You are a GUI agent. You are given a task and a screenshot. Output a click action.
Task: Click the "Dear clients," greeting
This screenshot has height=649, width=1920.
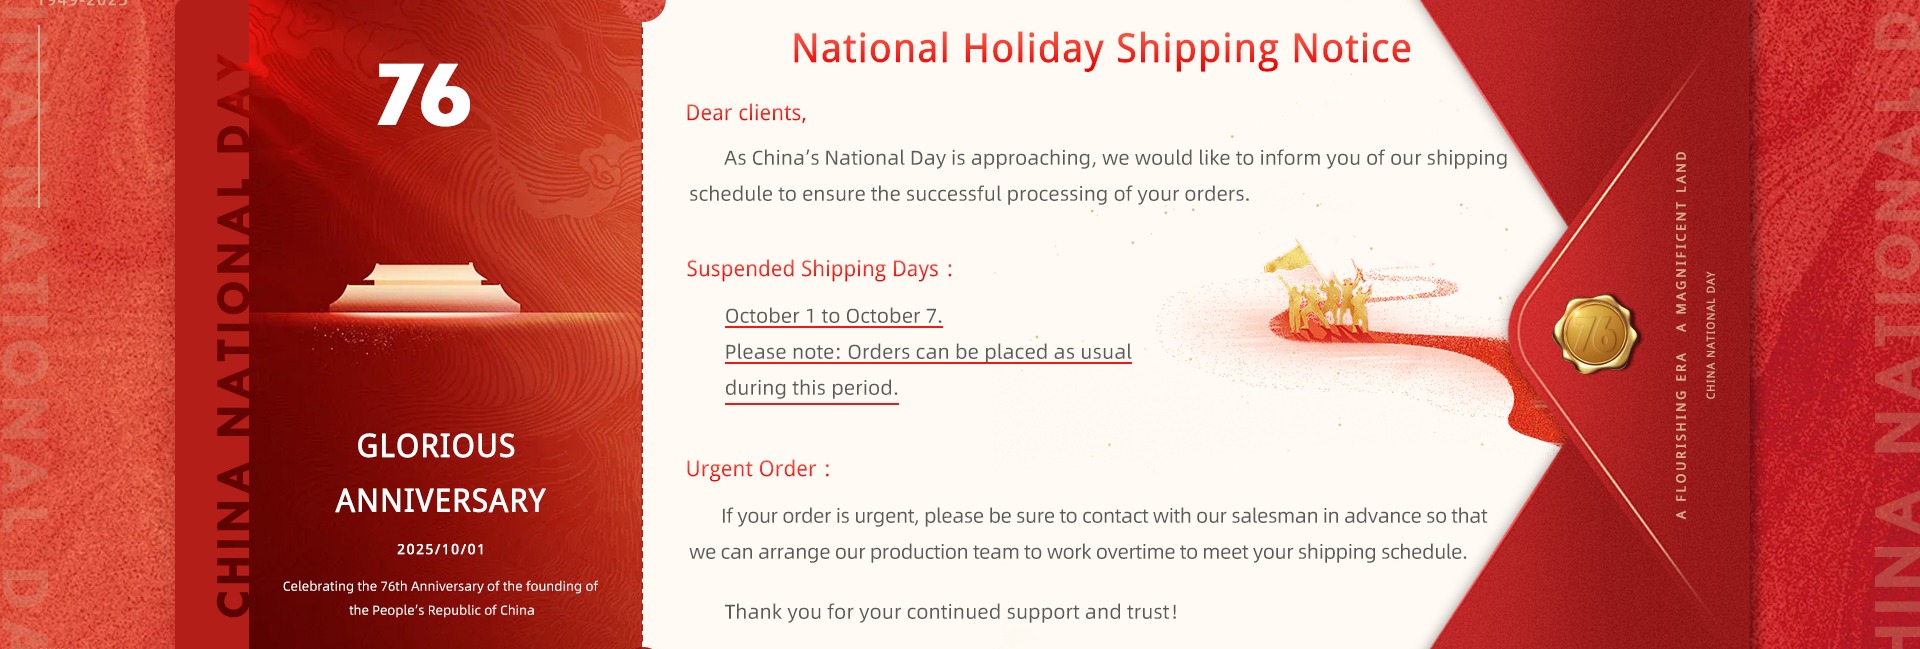point(745,114)
